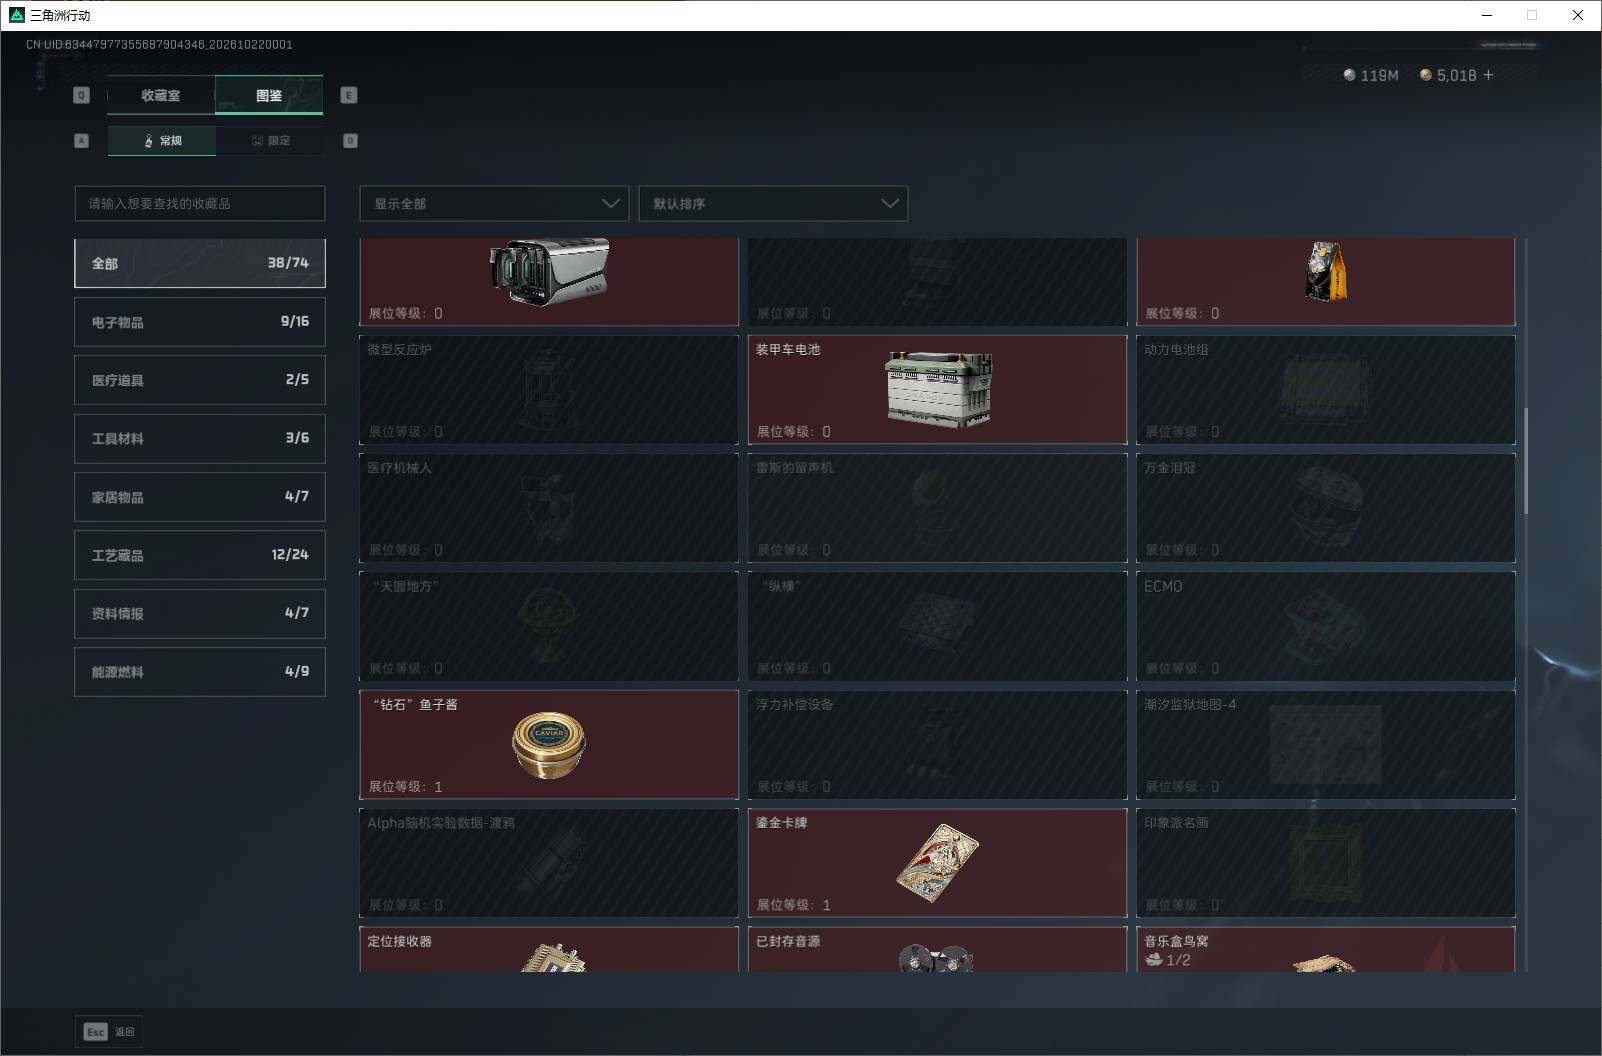Select the coffee bag item image in top row
This screenshot has width=1602, height=1056.
[x=1326, y=270]
